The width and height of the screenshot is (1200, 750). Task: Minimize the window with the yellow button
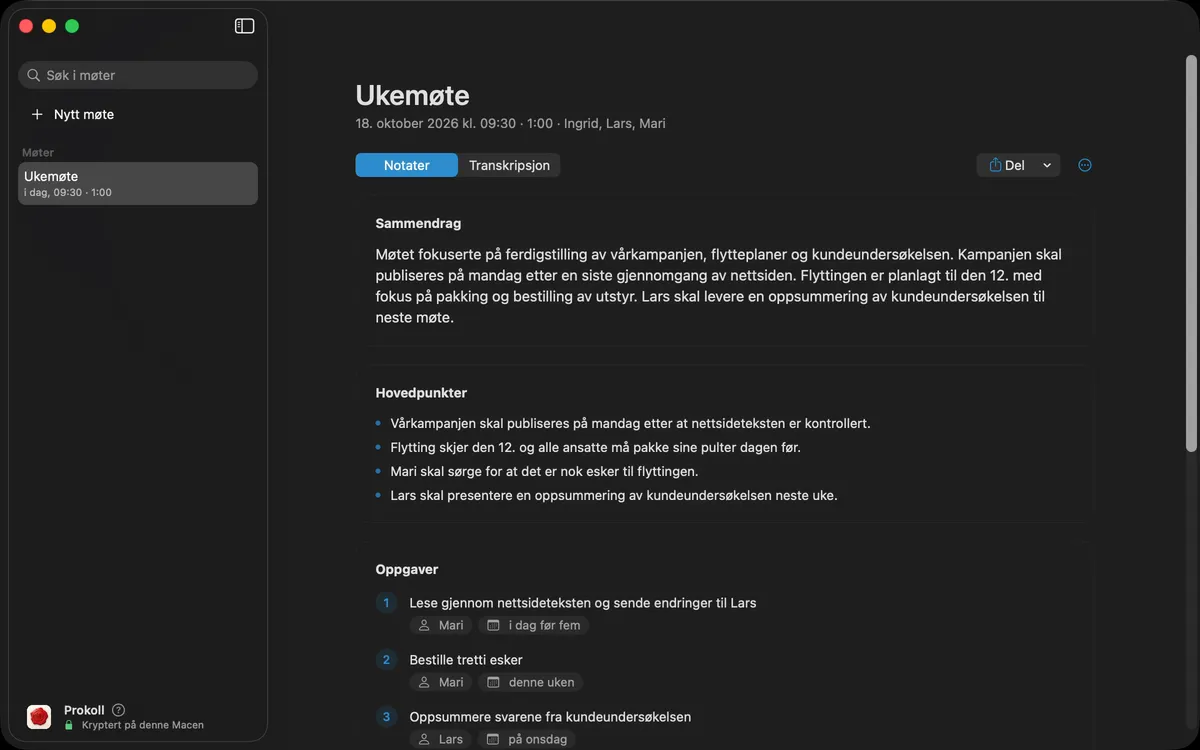pyautogui.click(x=49, y=26)
